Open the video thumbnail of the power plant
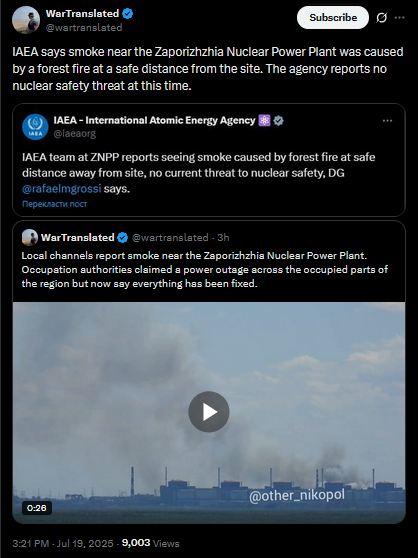The image size is (418, 558). [x=209, y=413]
